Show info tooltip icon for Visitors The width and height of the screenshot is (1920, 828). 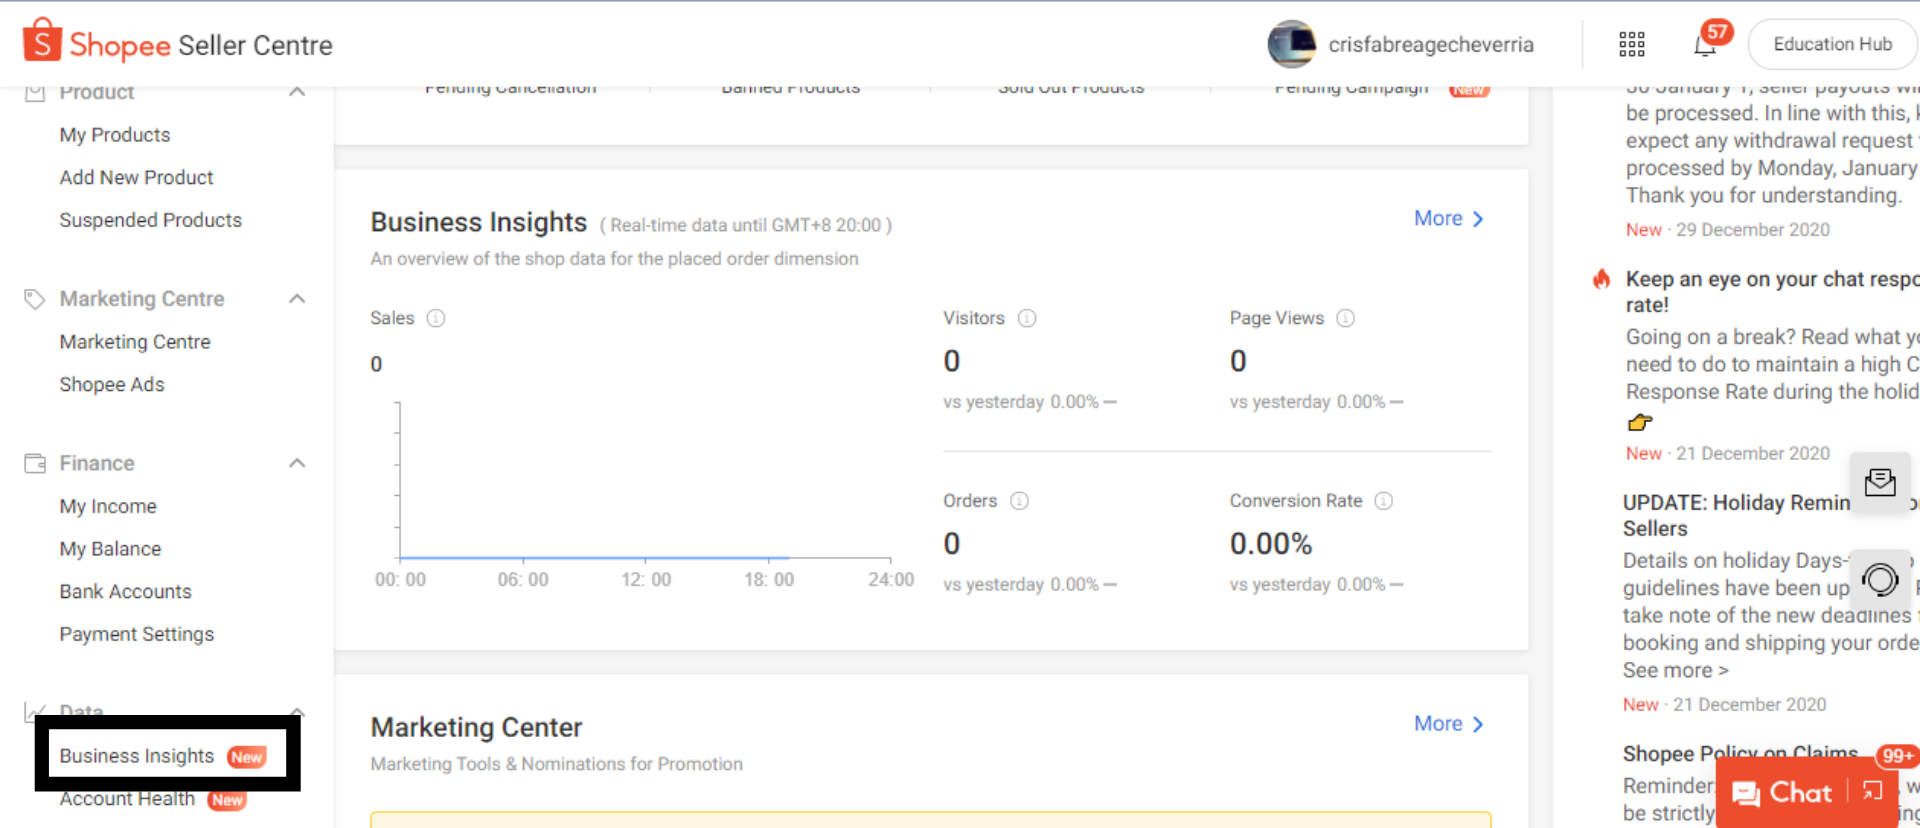point(1027,318)
